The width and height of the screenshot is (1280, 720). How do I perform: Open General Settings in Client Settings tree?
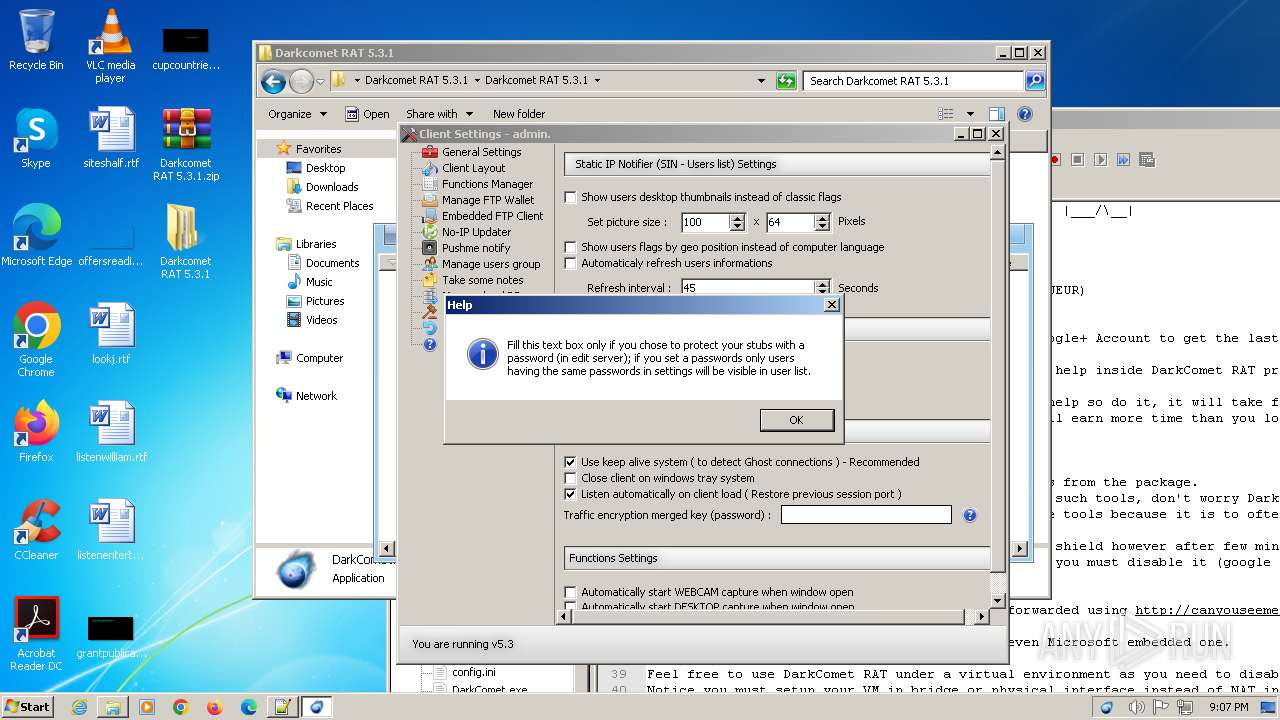click(481, 152)
